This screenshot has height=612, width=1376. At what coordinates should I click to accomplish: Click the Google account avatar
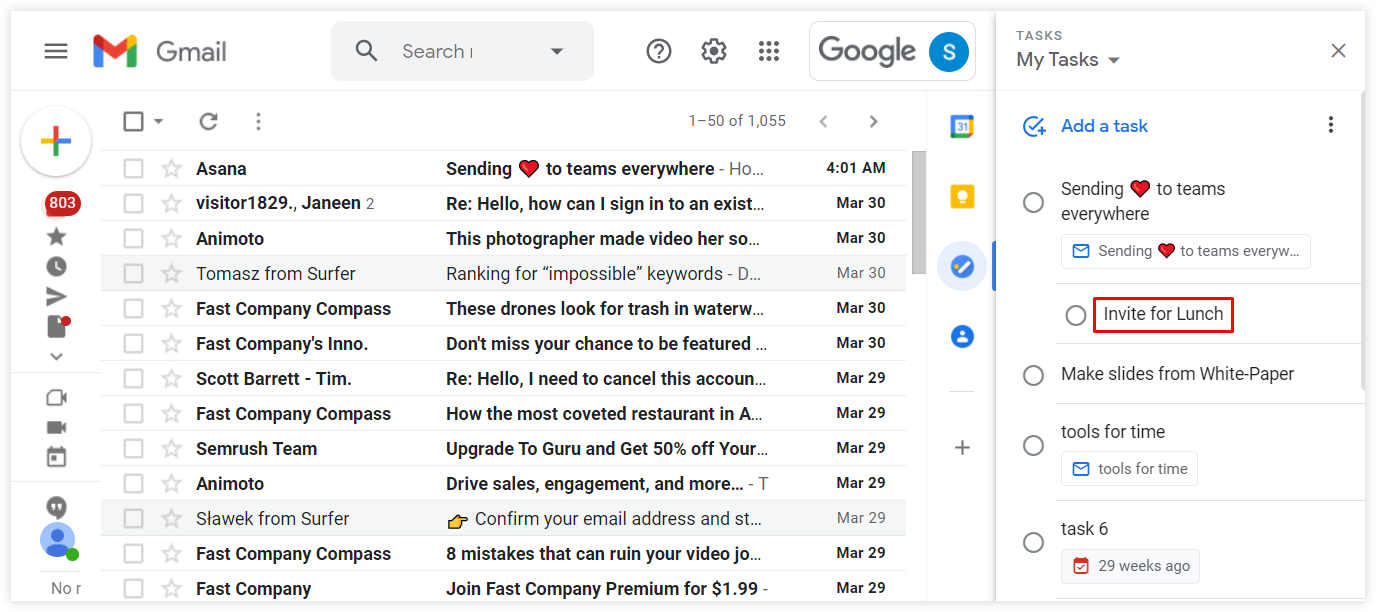click(949, 50)
